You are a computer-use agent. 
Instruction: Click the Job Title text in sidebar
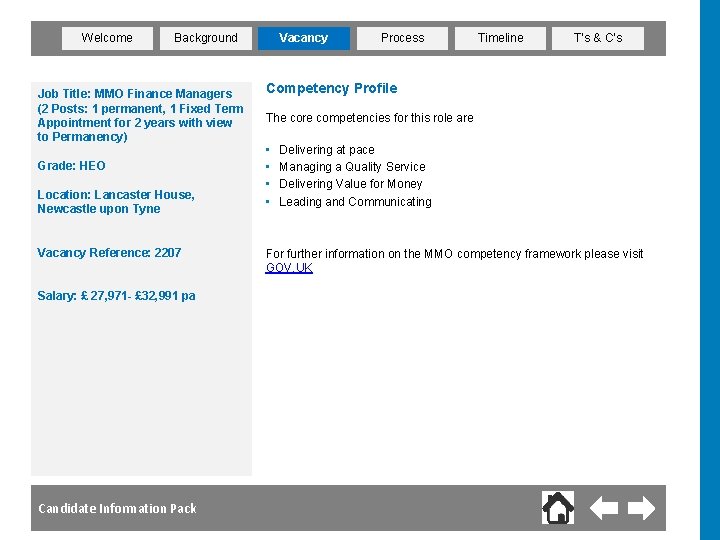(140, 115)
